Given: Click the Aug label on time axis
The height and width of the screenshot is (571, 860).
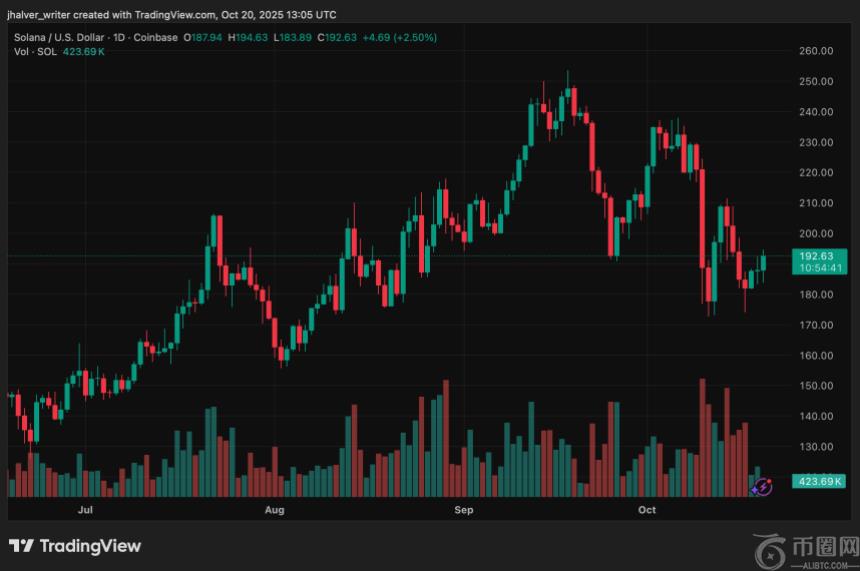Looking at the screenshot, I should click(274, 510).
